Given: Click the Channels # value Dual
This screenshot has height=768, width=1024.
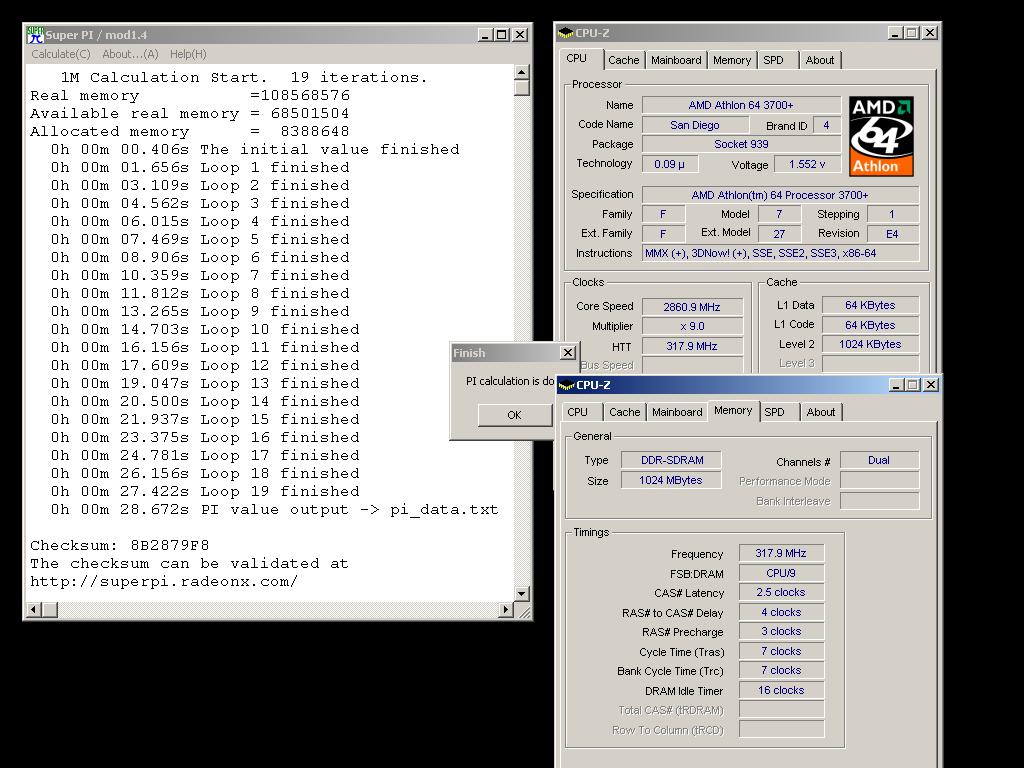Looking at the screenshot, I should coord(879,460).
